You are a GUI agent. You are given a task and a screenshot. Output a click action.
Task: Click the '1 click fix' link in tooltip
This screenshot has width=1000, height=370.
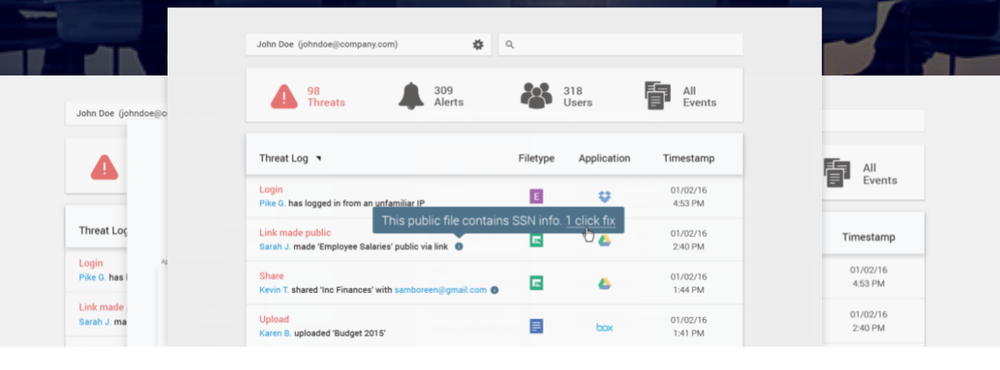591,221
